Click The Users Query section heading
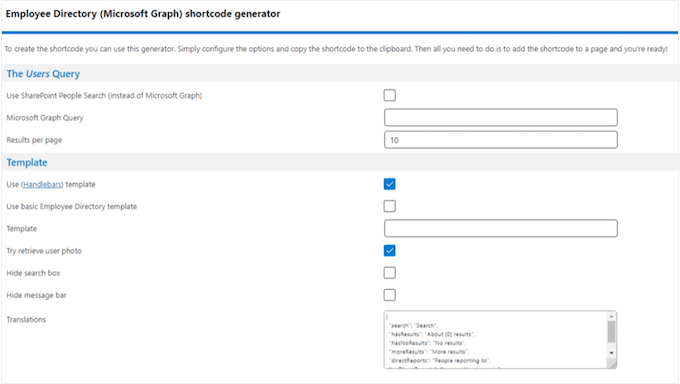This screenshot has width=680, height=384. [43, 74]
